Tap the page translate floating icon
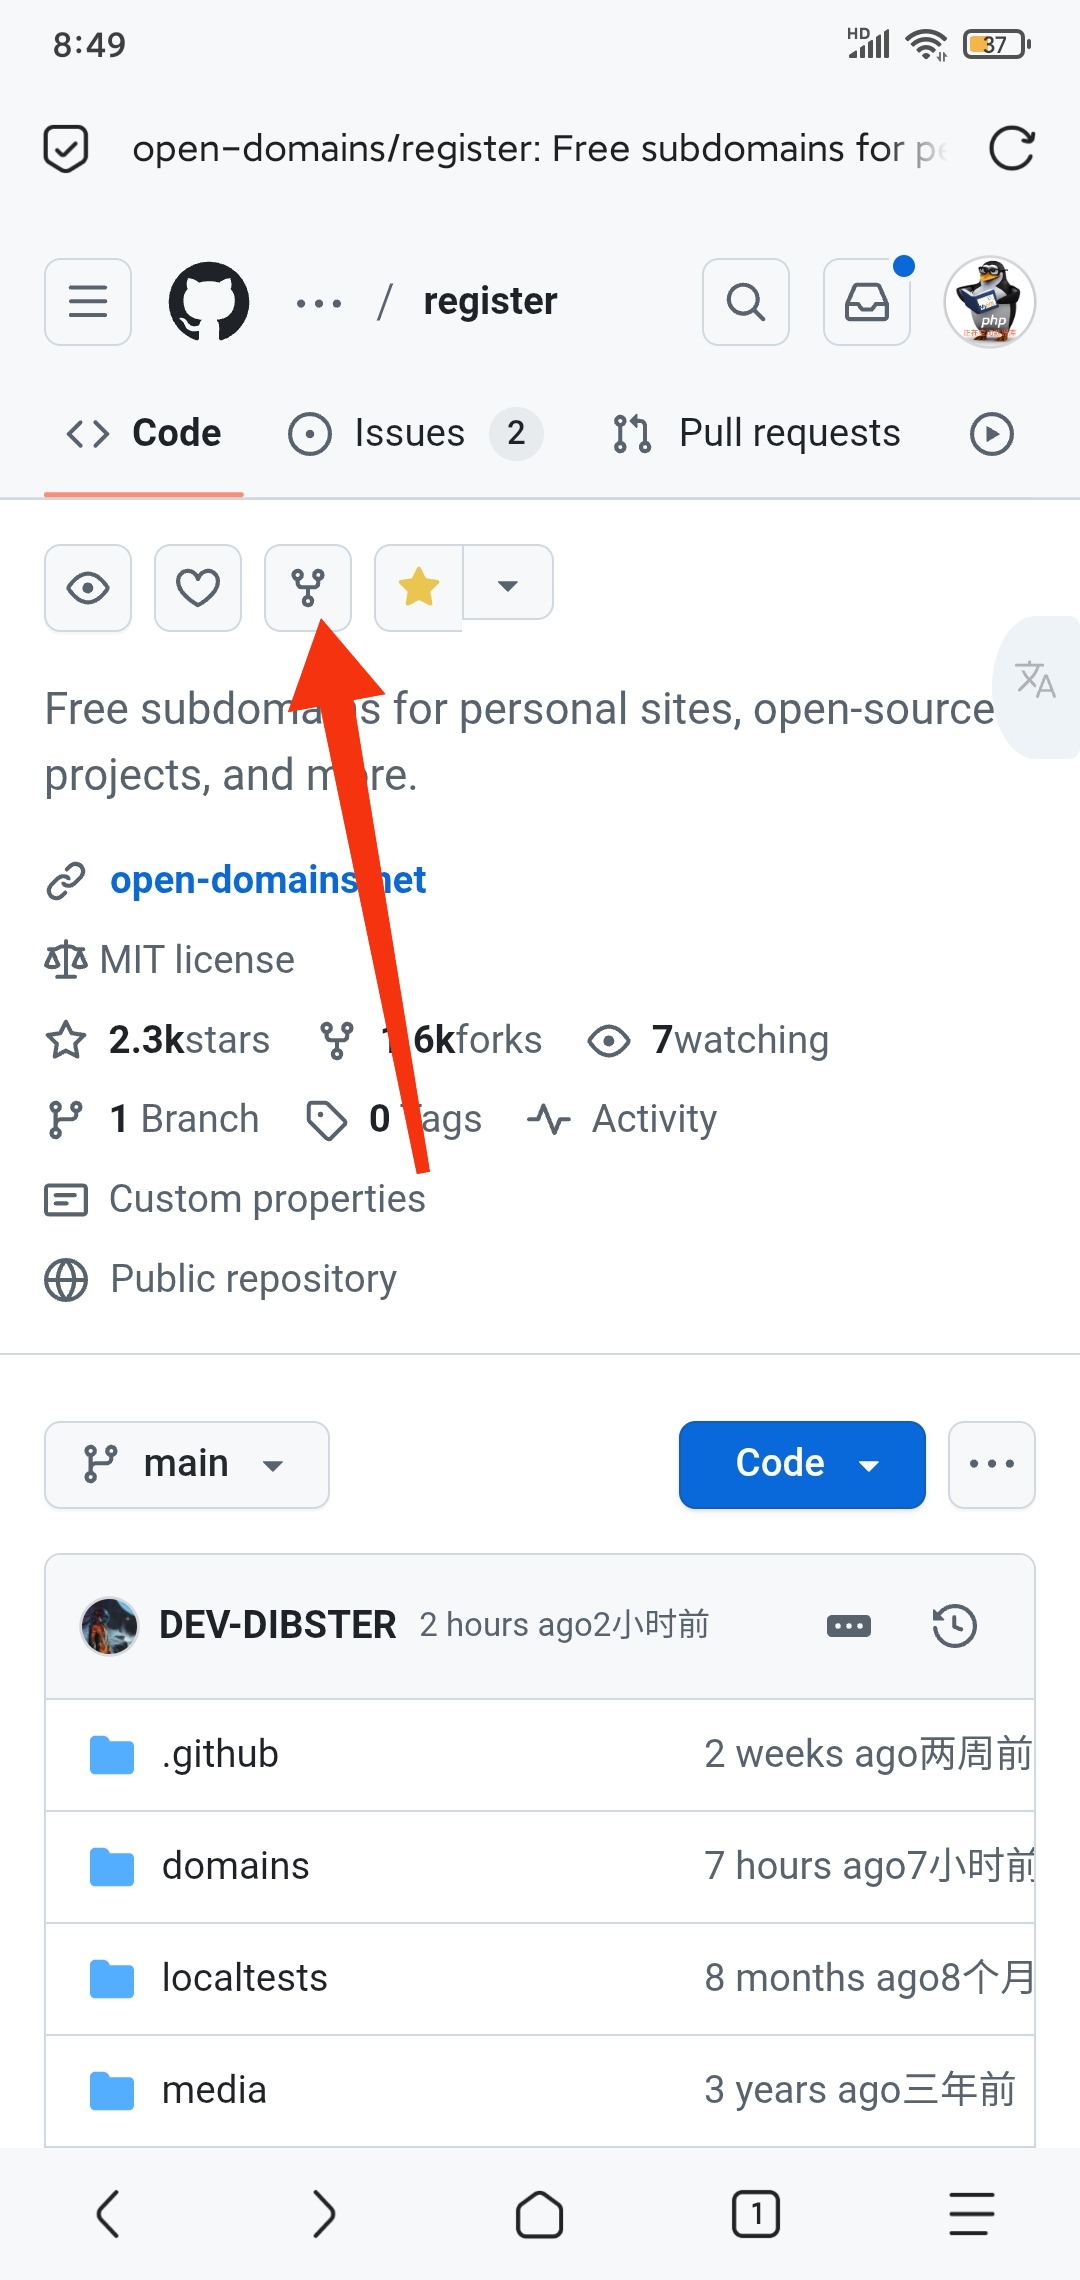The height and width of the screenshot is (2280, 1080). [1036, 681]
